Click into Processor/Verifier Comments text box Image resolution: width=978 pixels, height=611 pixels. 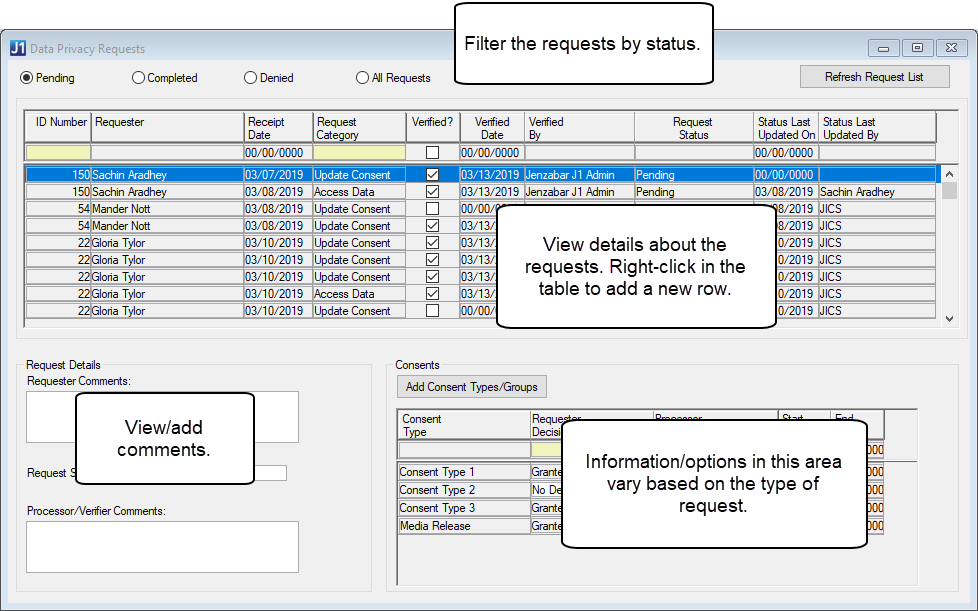162,546
